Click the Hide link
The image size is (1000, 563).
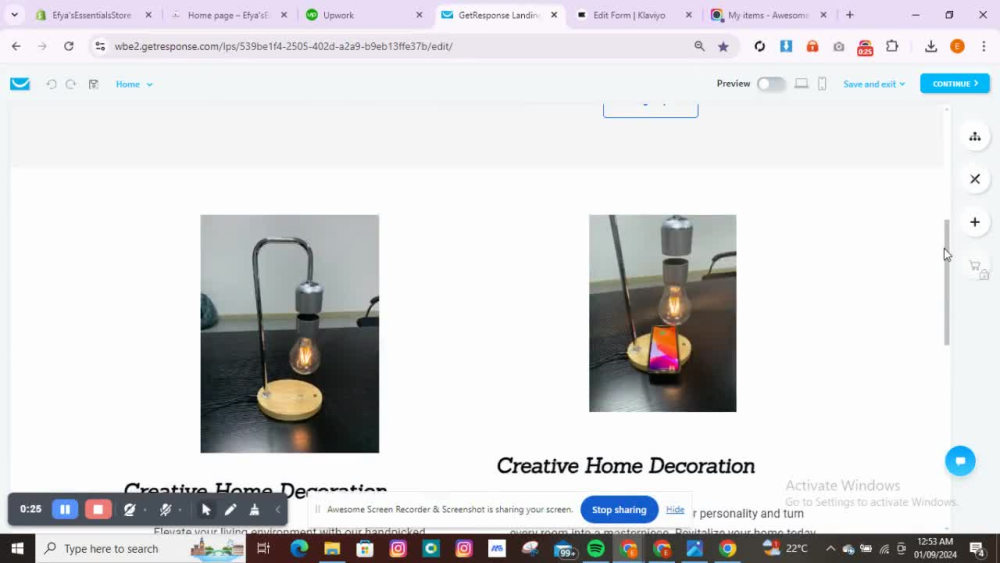pyautogui.click(x=675, y=509)
